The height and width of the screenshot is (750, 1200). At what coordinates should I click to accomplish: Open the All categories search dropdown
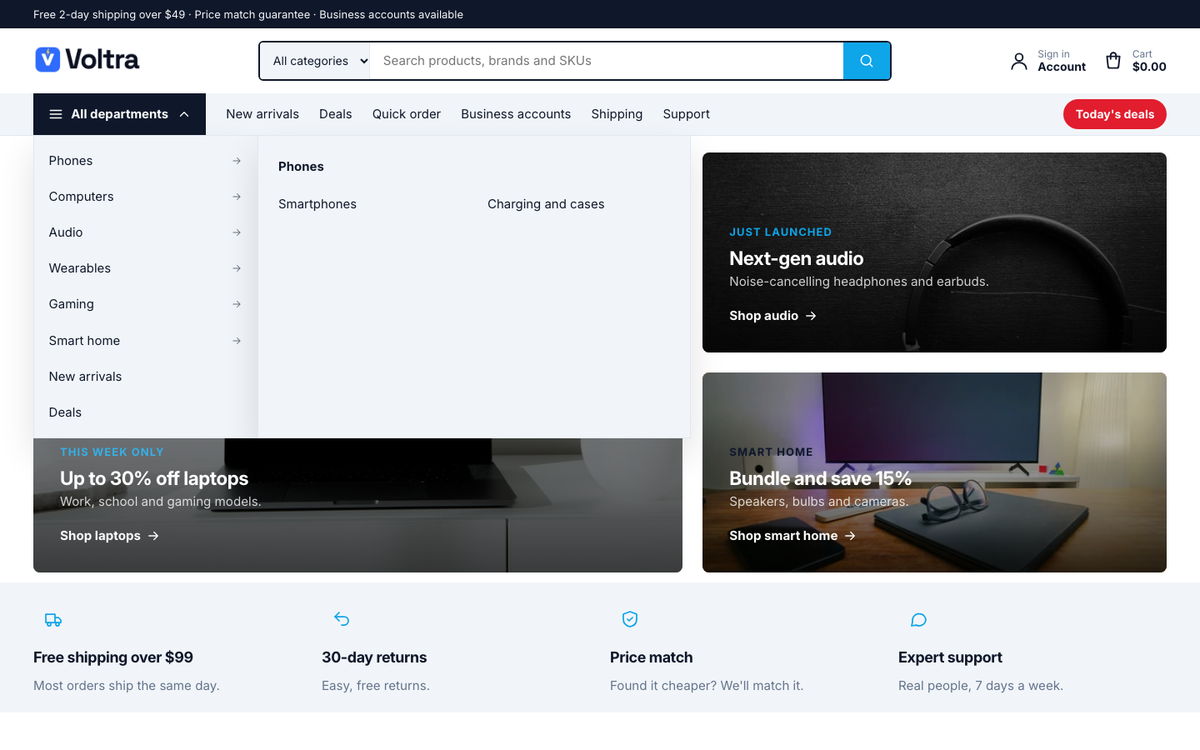(x=315, y=61)
